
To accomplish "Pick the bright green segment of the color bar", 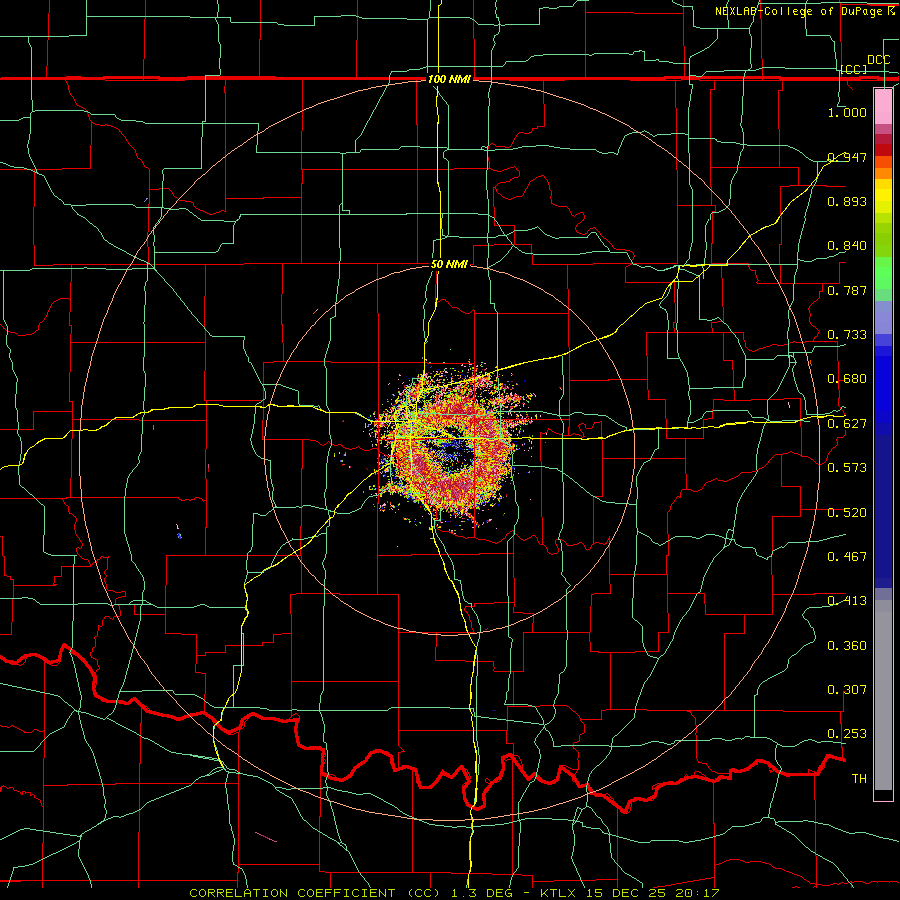I will [883, 274].
